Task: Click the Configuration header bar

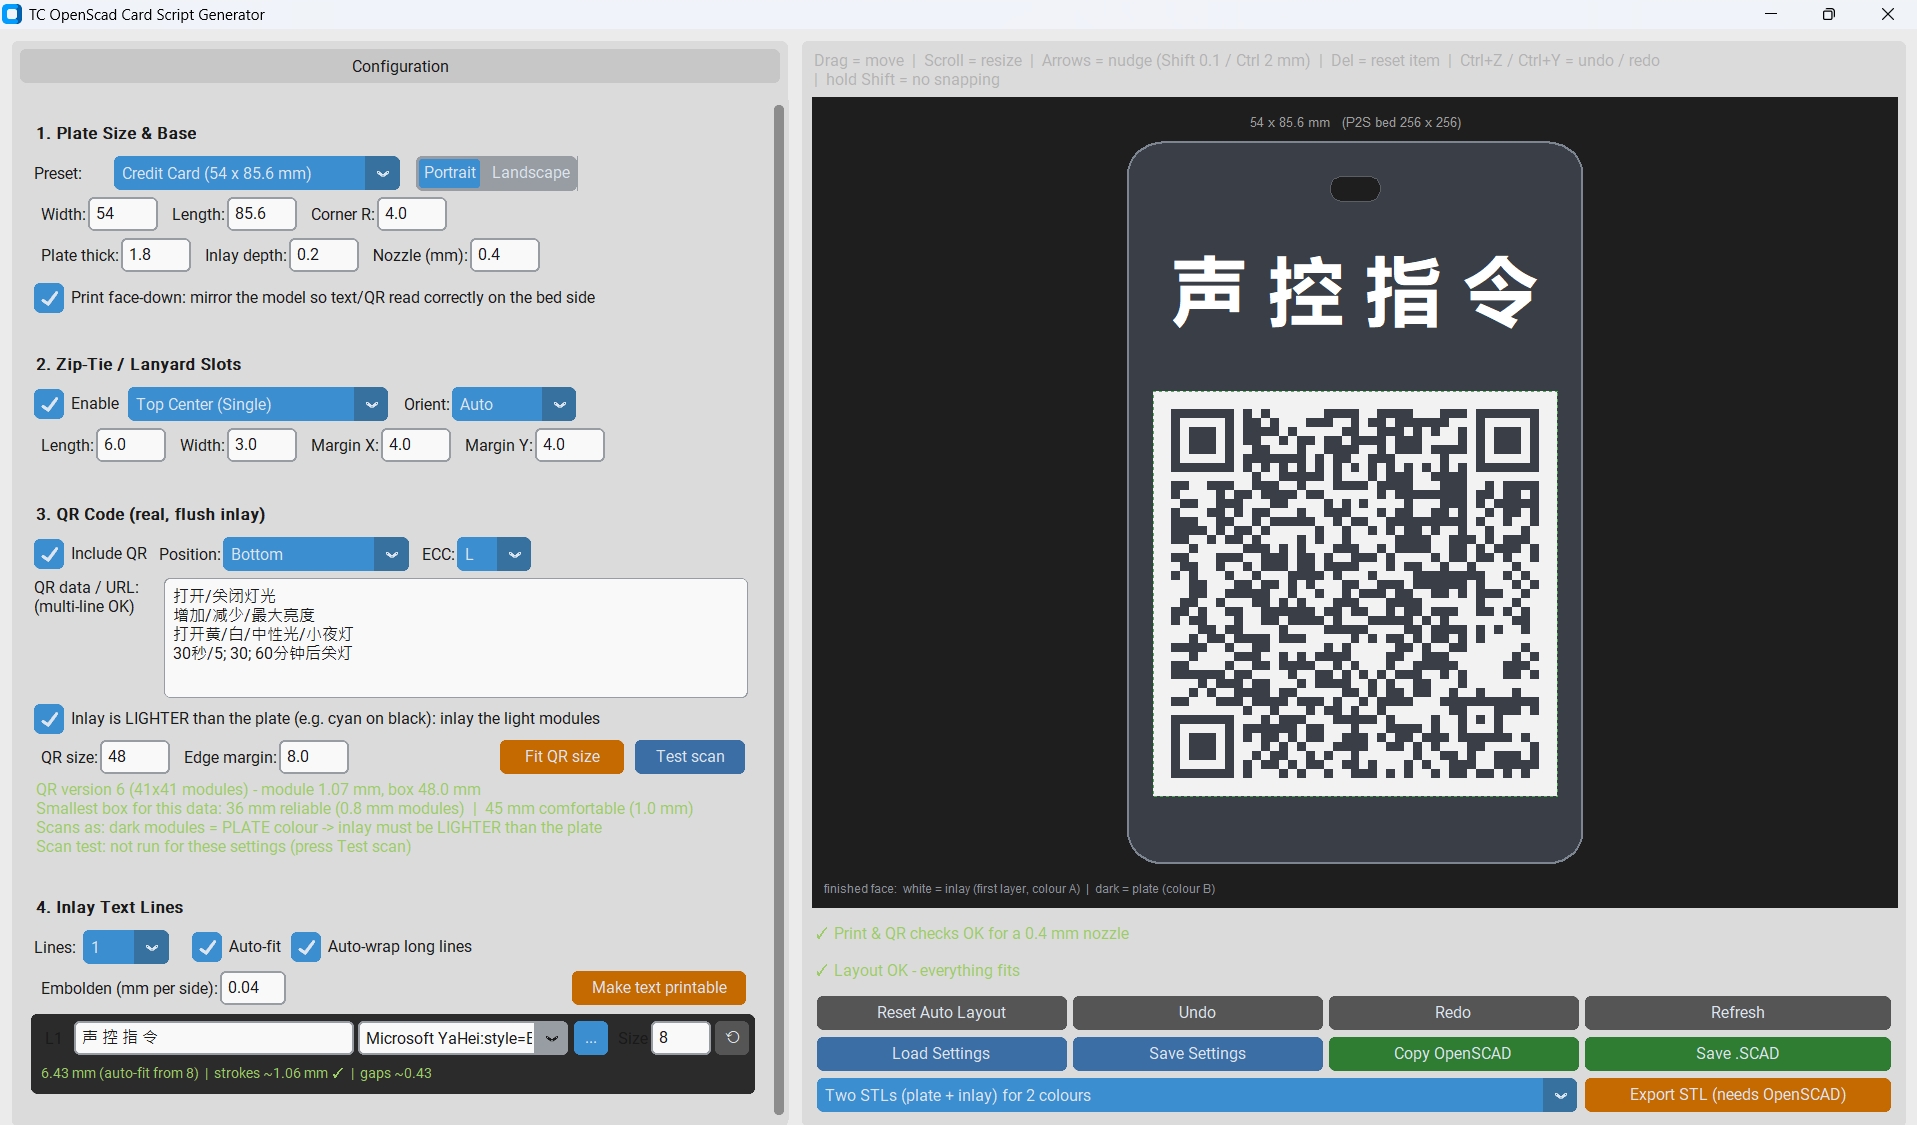Action: click(x=400, y=66)
